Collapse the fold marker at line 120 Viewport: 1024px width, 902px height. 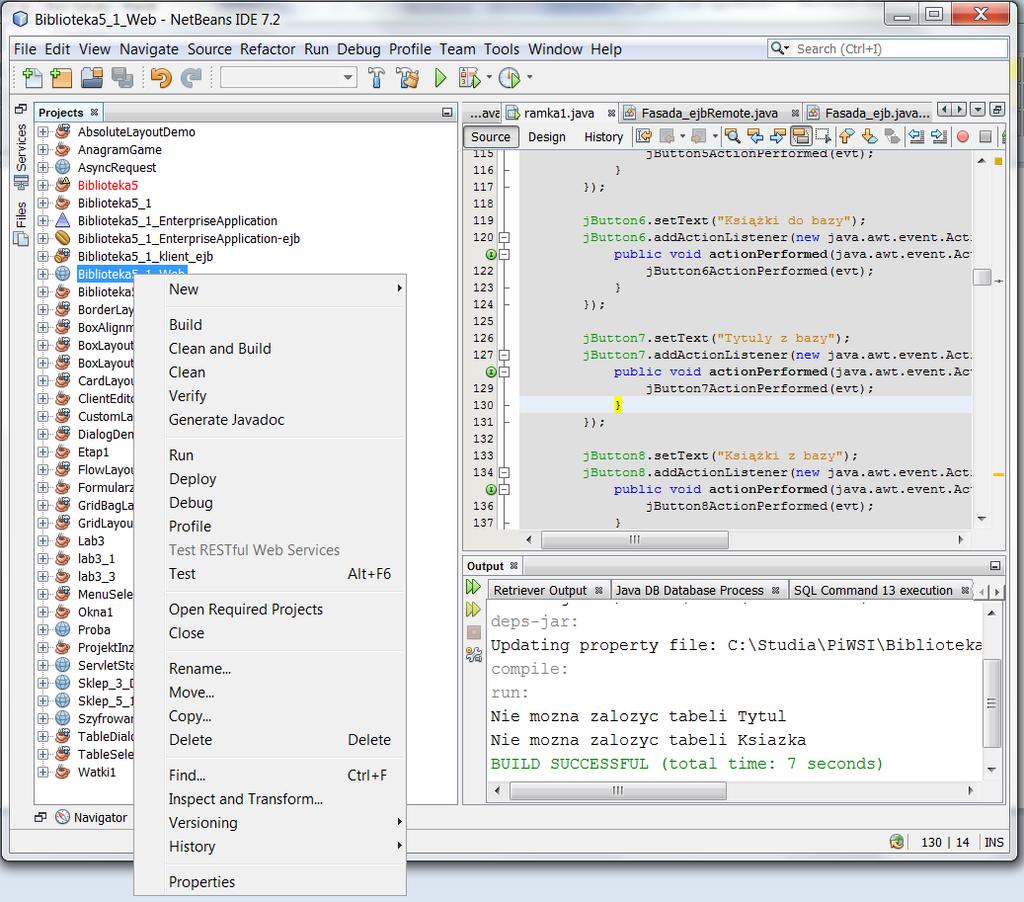[504, 238]
